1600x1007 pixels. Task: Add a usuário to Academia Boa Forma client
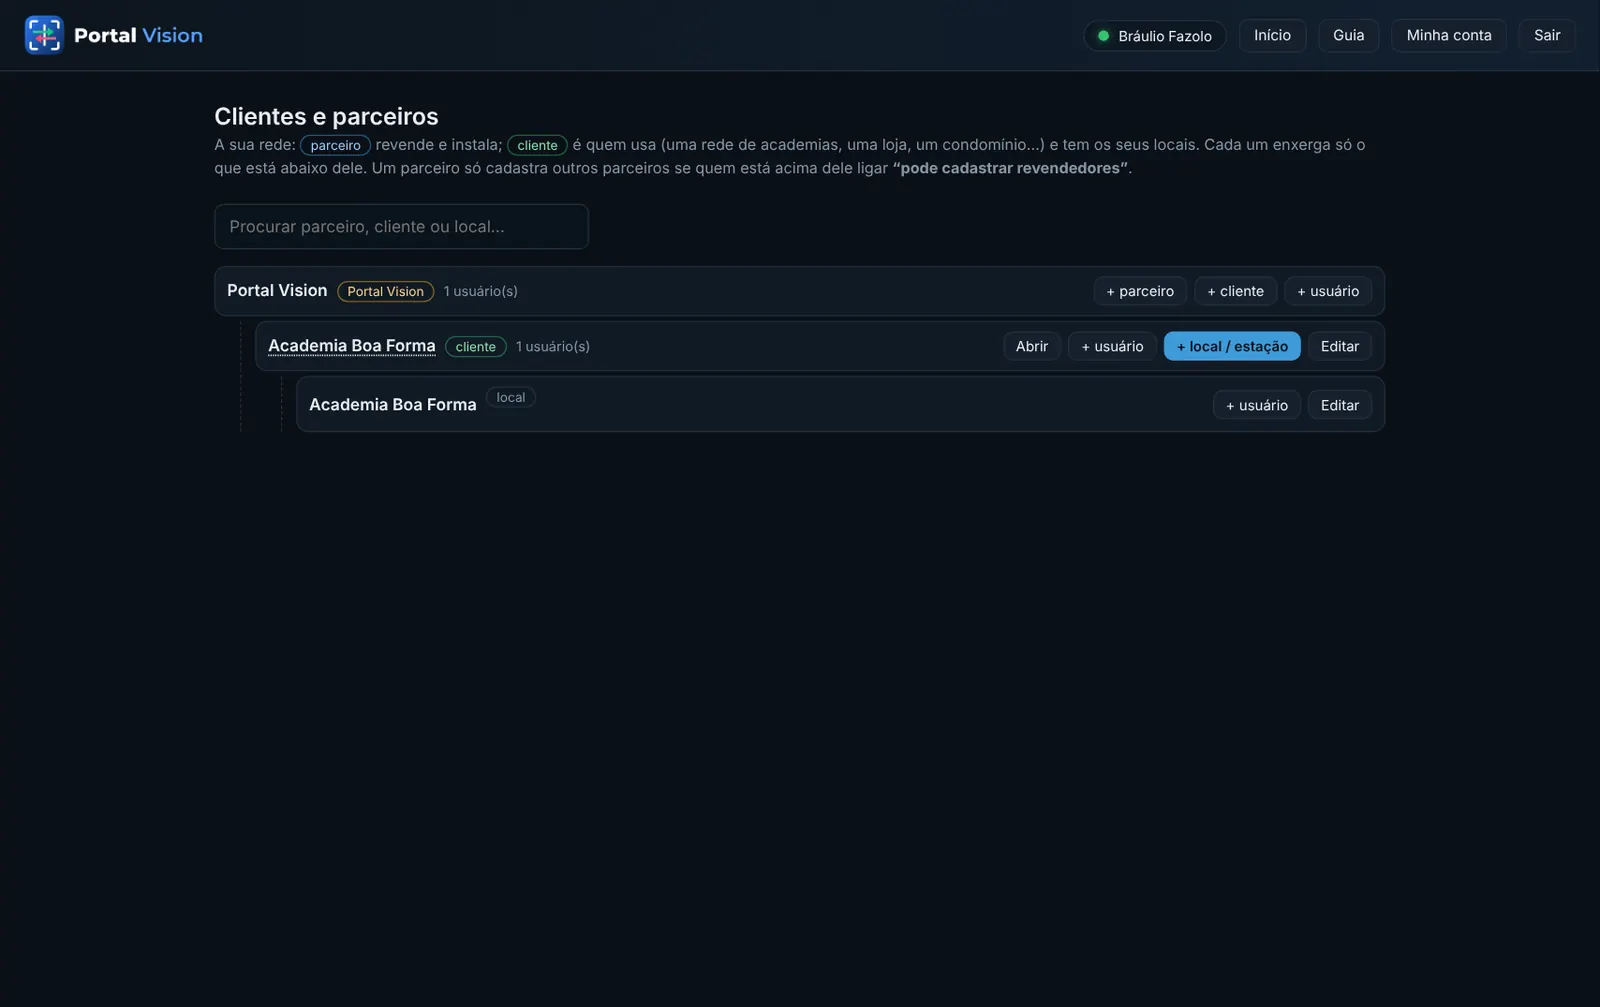pyautogui.click(x=1112, y=346)
